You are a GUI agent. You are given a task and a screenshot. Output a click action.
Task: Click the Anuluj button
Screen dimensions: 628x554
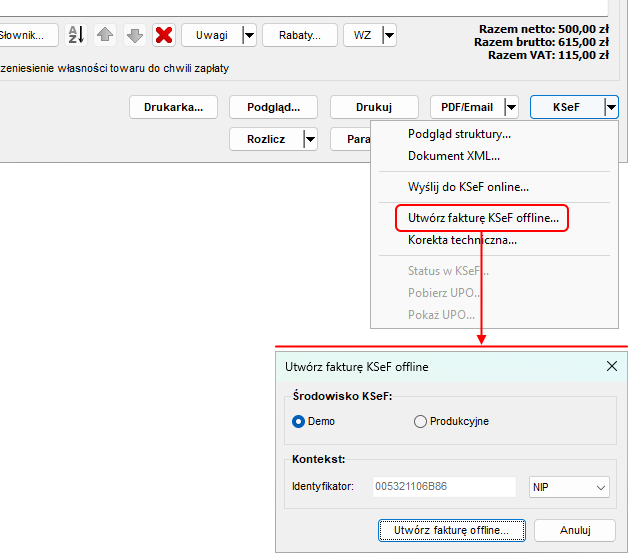point(574,530)
